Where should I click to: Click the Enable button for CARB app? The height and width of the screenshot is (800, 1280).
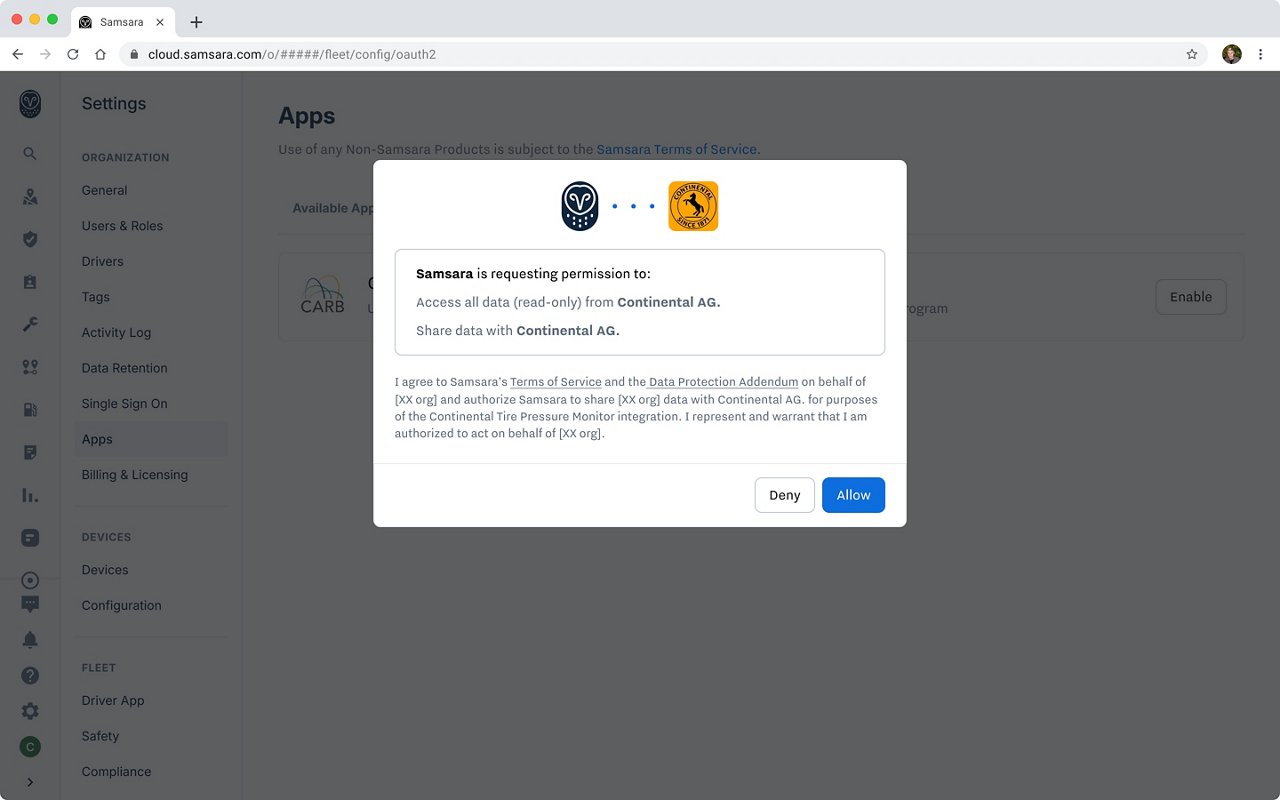1191,297
